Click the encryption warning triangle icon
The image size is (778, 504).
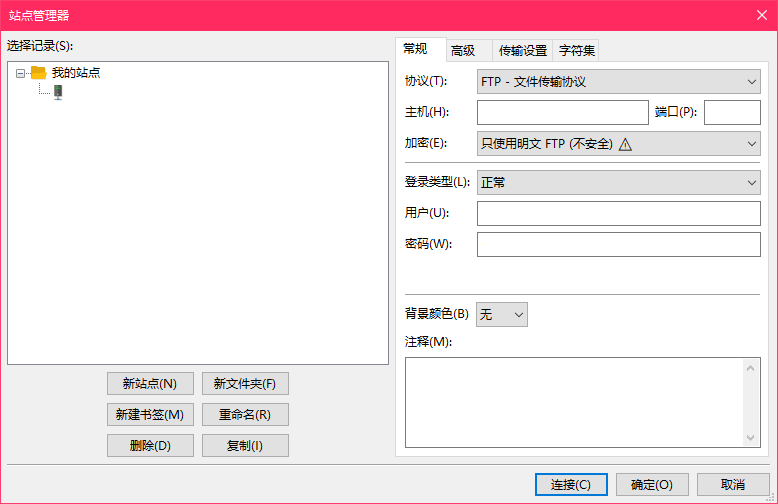coord(625,144)
